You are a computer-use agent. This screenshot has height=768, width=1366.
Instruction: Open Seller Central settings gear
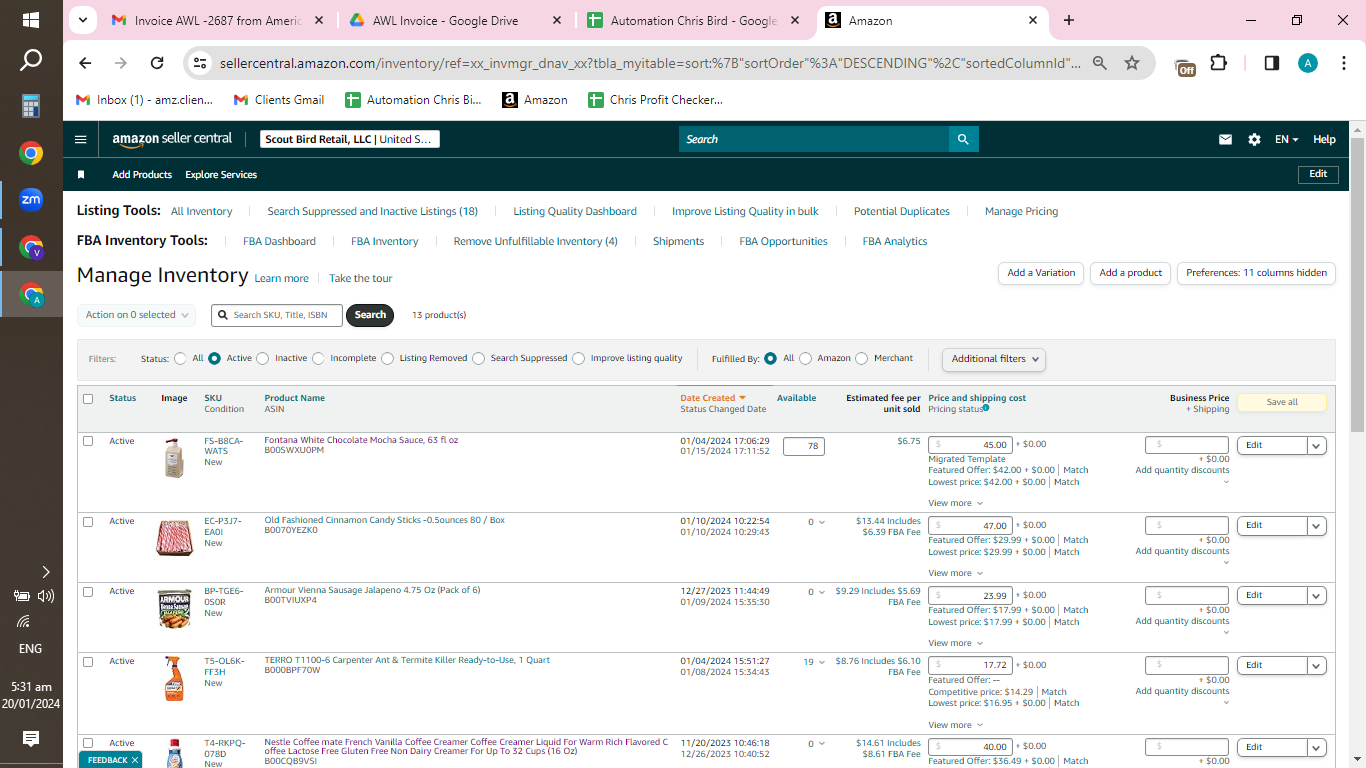coord(1254,140)
